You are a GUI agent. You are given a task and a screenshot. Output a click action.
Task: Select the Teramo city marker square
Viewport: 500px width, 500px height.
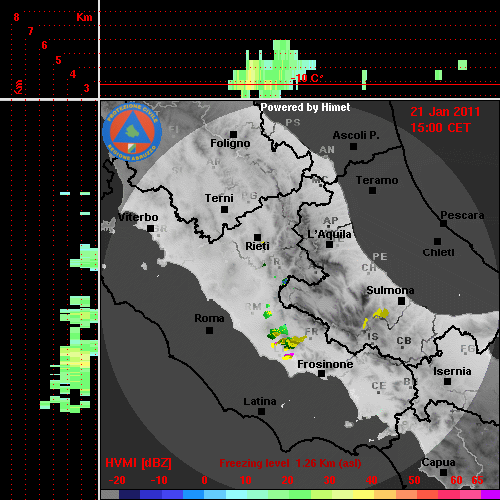(372, 190)
